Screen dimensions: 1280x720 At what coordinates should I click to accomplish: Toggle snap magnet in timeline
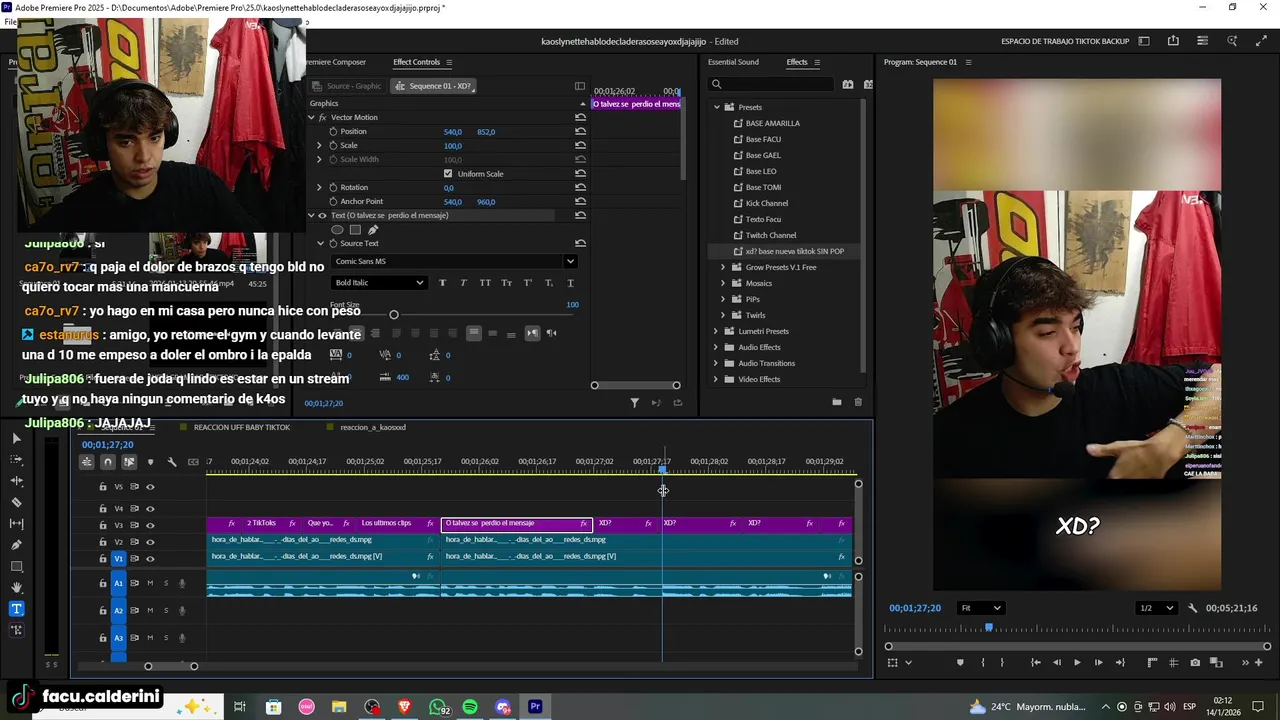[x=107, y=462]
